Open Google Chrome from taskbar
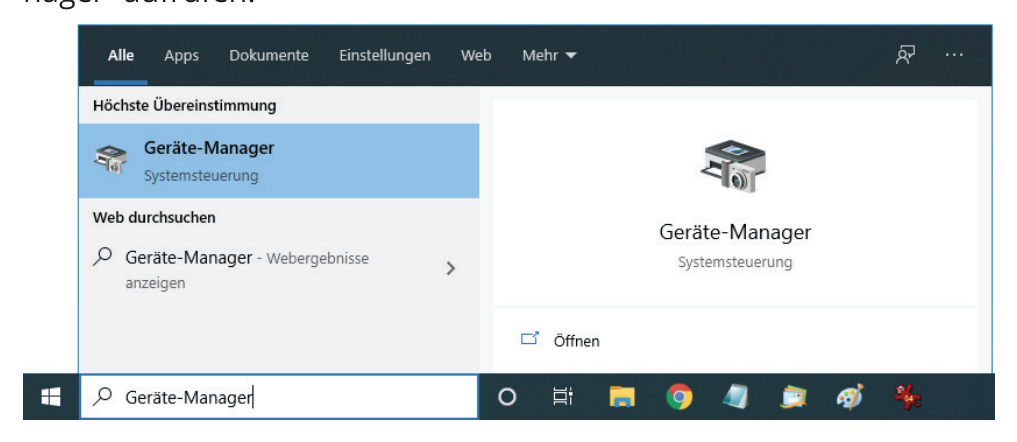The height and width of the screenshot is (442, 1017). click(679, 397)
